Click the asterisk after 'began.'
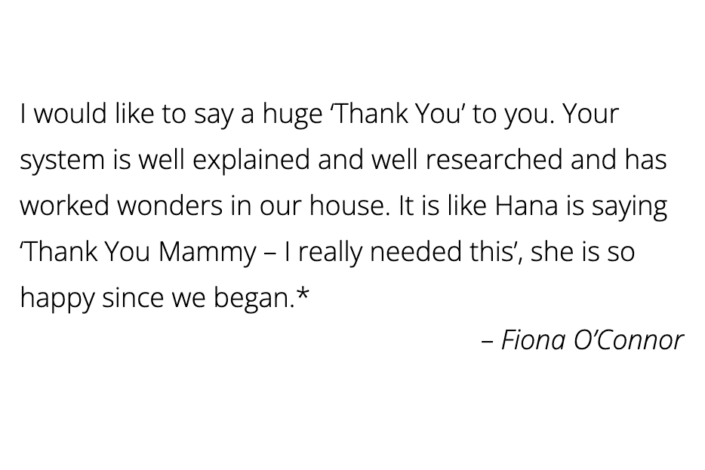Viewport: 705px width, 470px height. [x=303, y=295]
